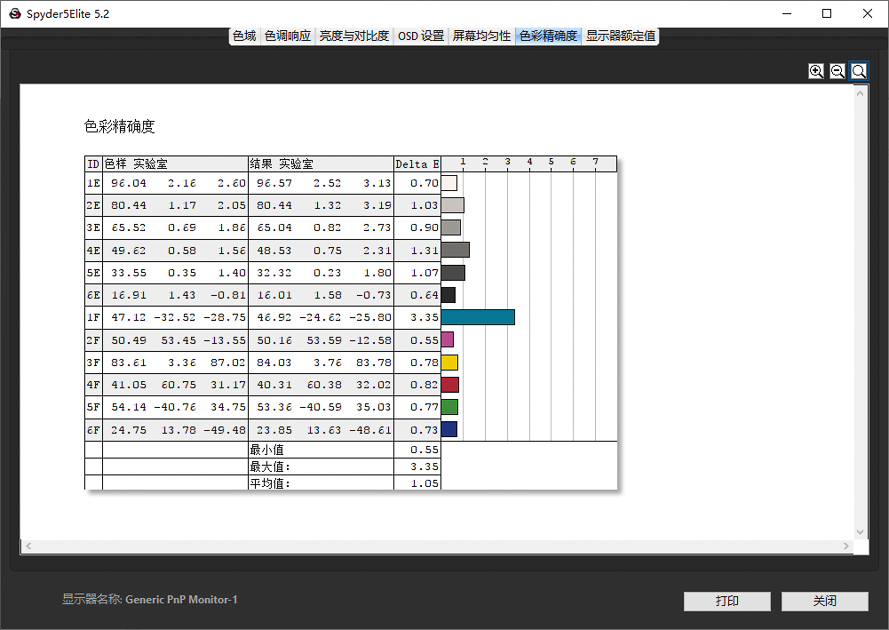This screenshot has width=889, height=630.
Task: Switch to the 色域 tab
Action: pos(243,35)
